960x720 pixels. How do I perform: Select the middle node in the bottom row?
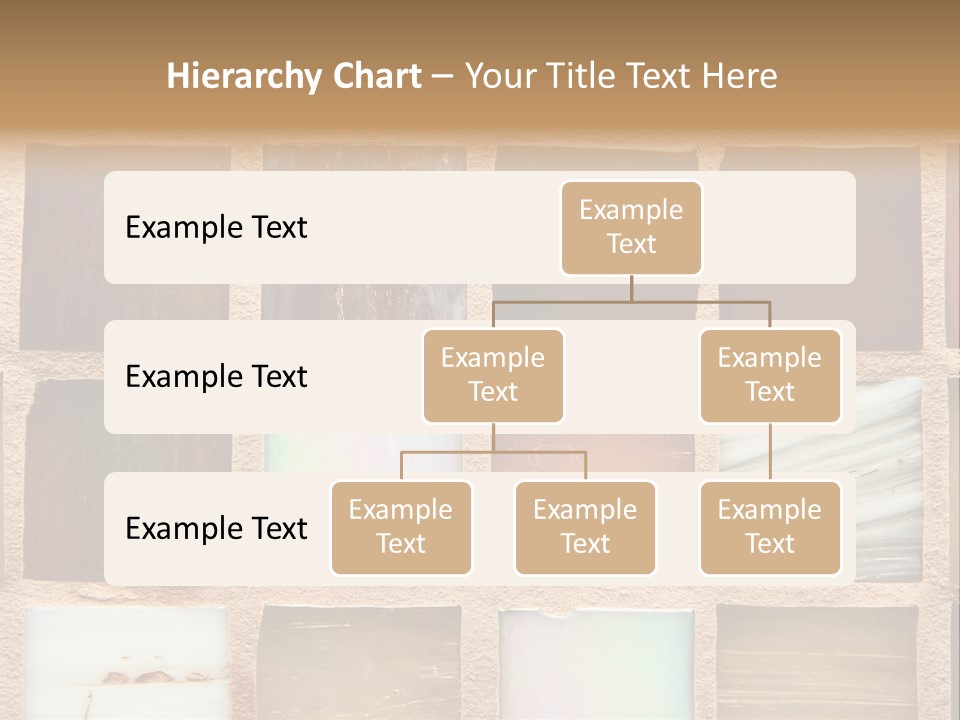[x=585, y=528]
